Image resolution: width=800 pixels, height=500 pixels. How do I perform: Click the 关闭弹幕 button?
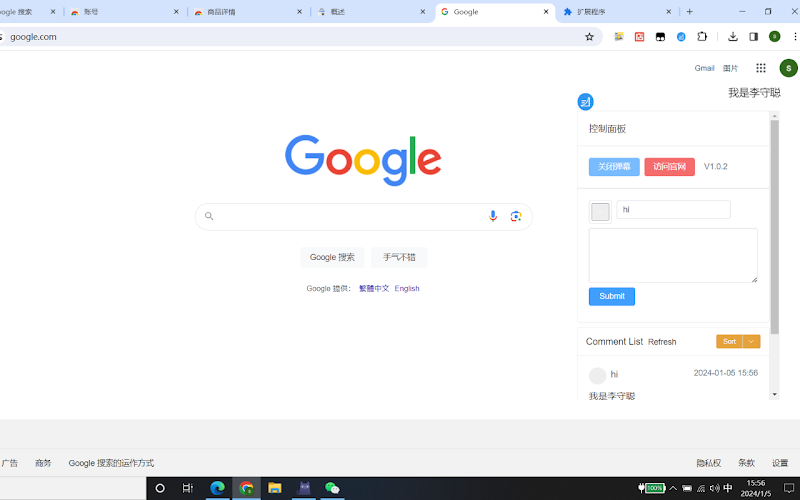click(614, 167)
